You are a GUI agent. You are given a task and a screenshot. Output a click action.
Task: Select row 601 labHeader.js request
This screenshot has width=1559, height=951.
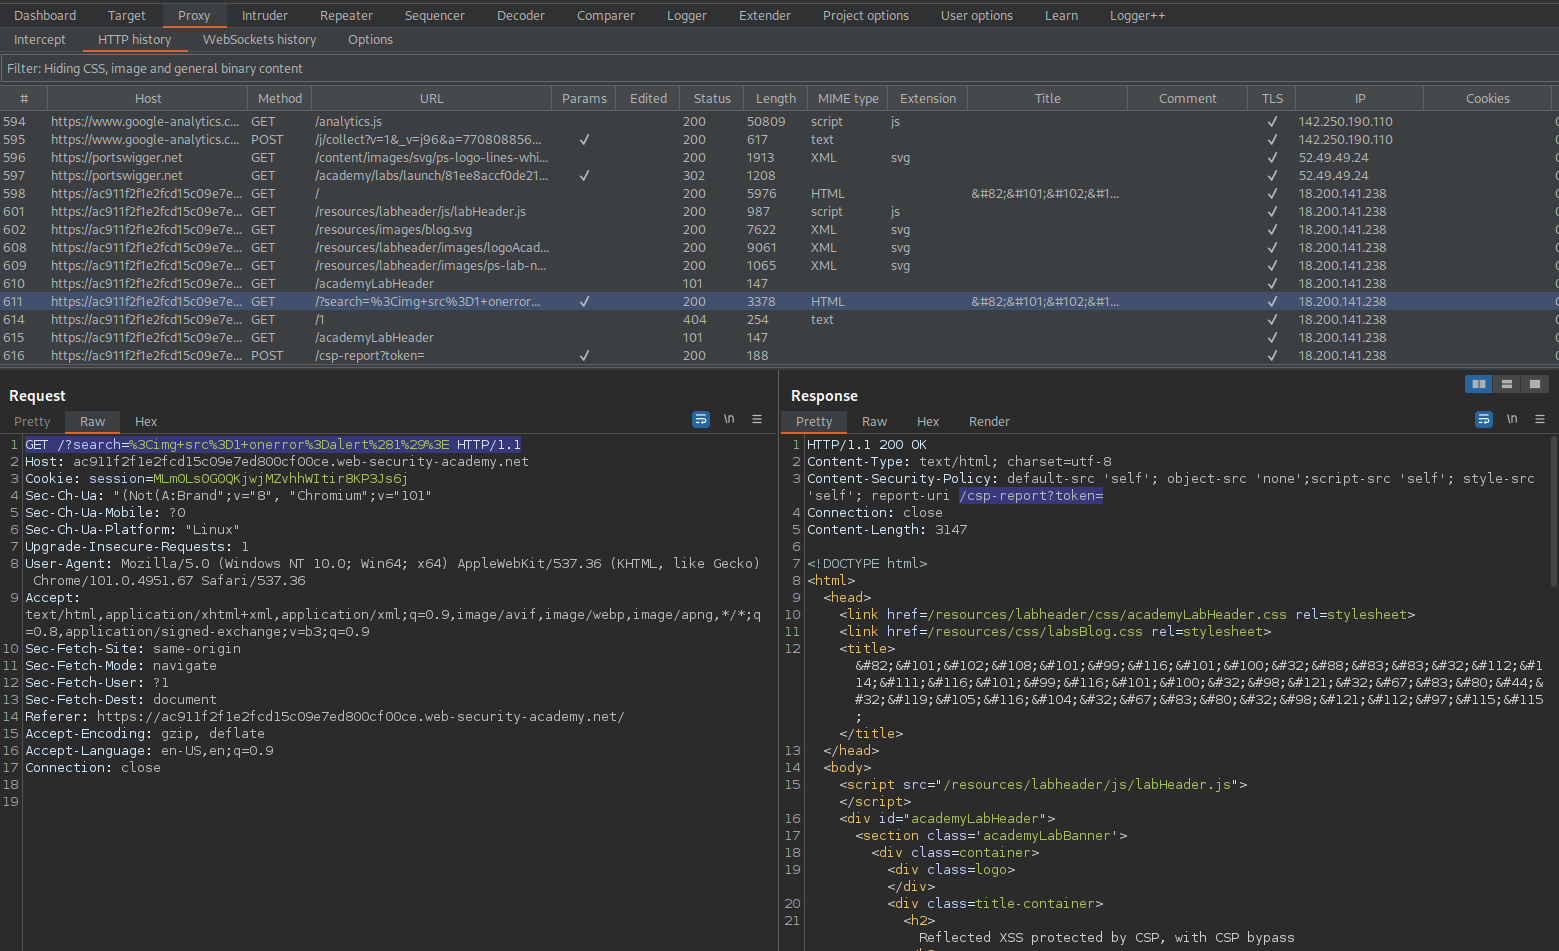pyautogui.click(x=779, y=212)
